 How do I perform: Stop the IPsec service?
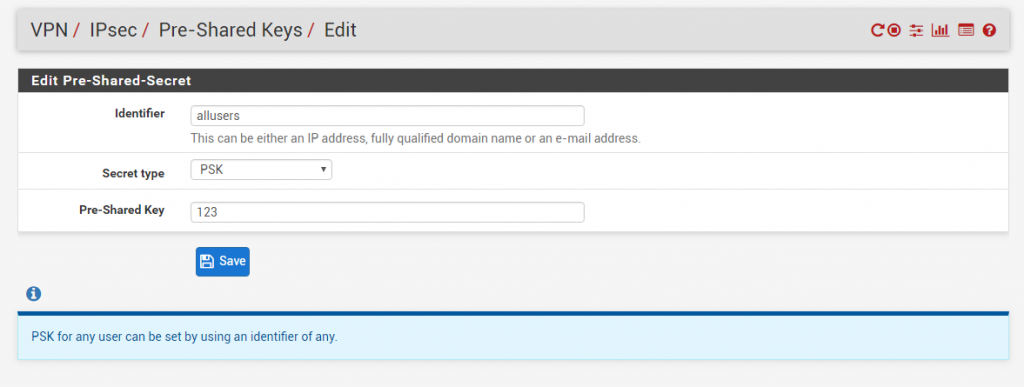[x=894, y=30]
